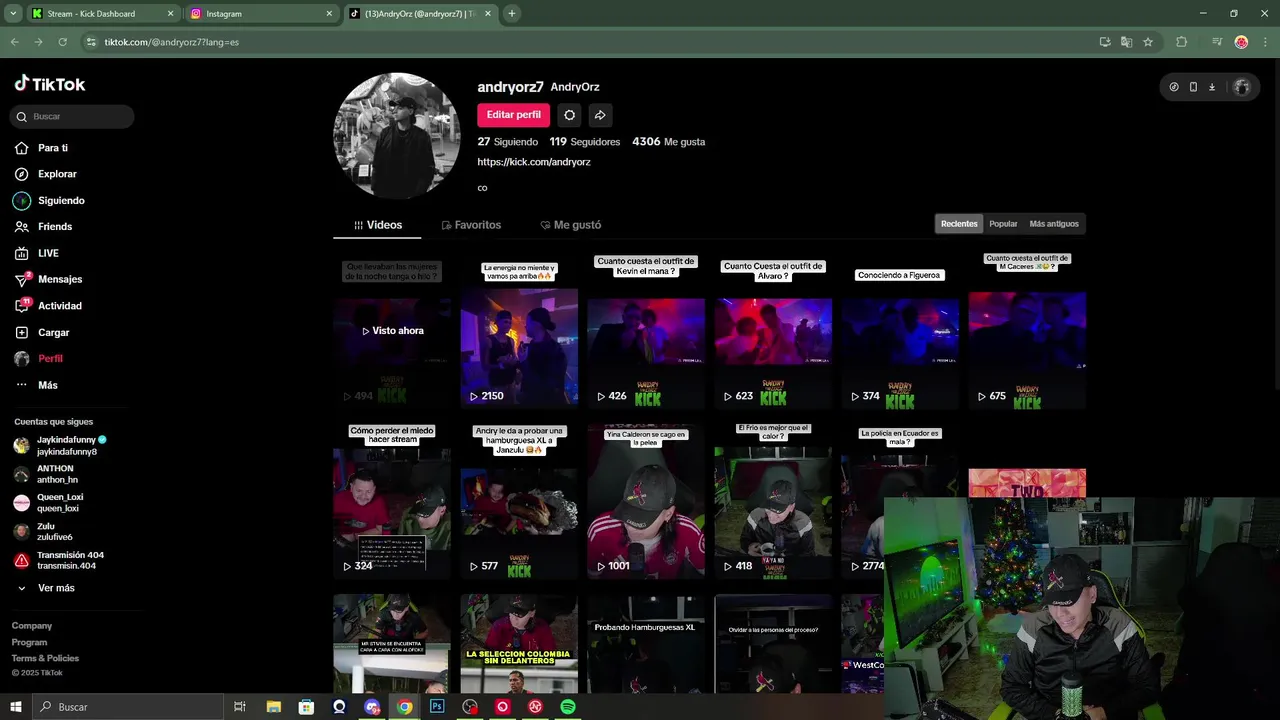Viewport: 1280px width, 720px height.
Task: Click the translate page icon
Action: pos(1126,42)
